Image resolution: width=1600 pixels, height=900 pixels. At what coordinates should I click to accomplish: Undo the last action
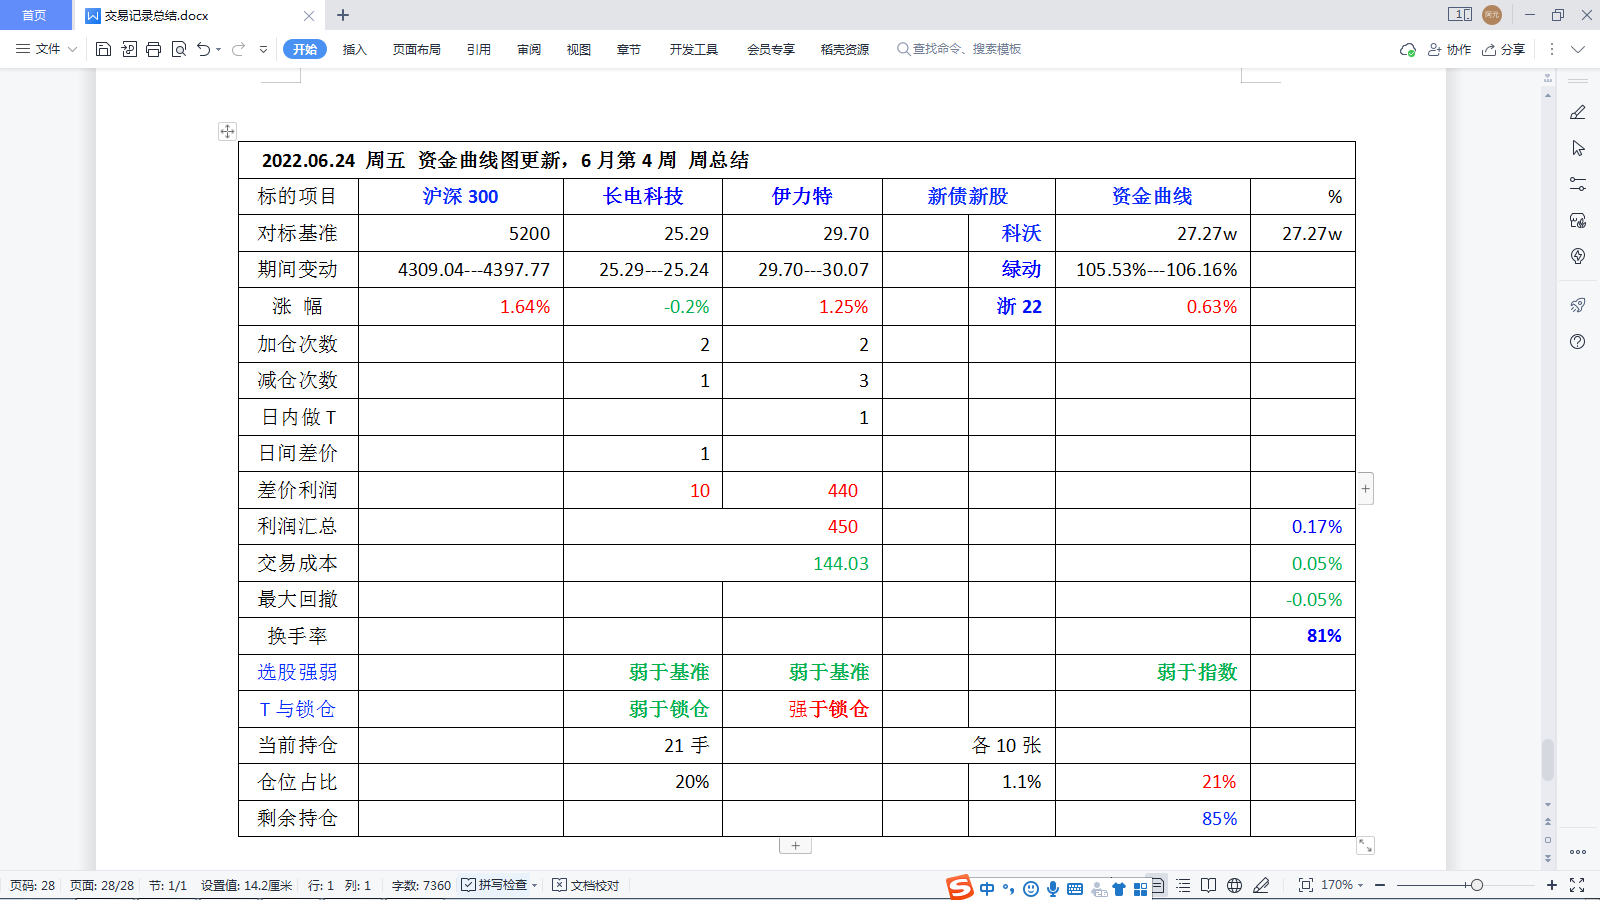(x=203, y=48)
